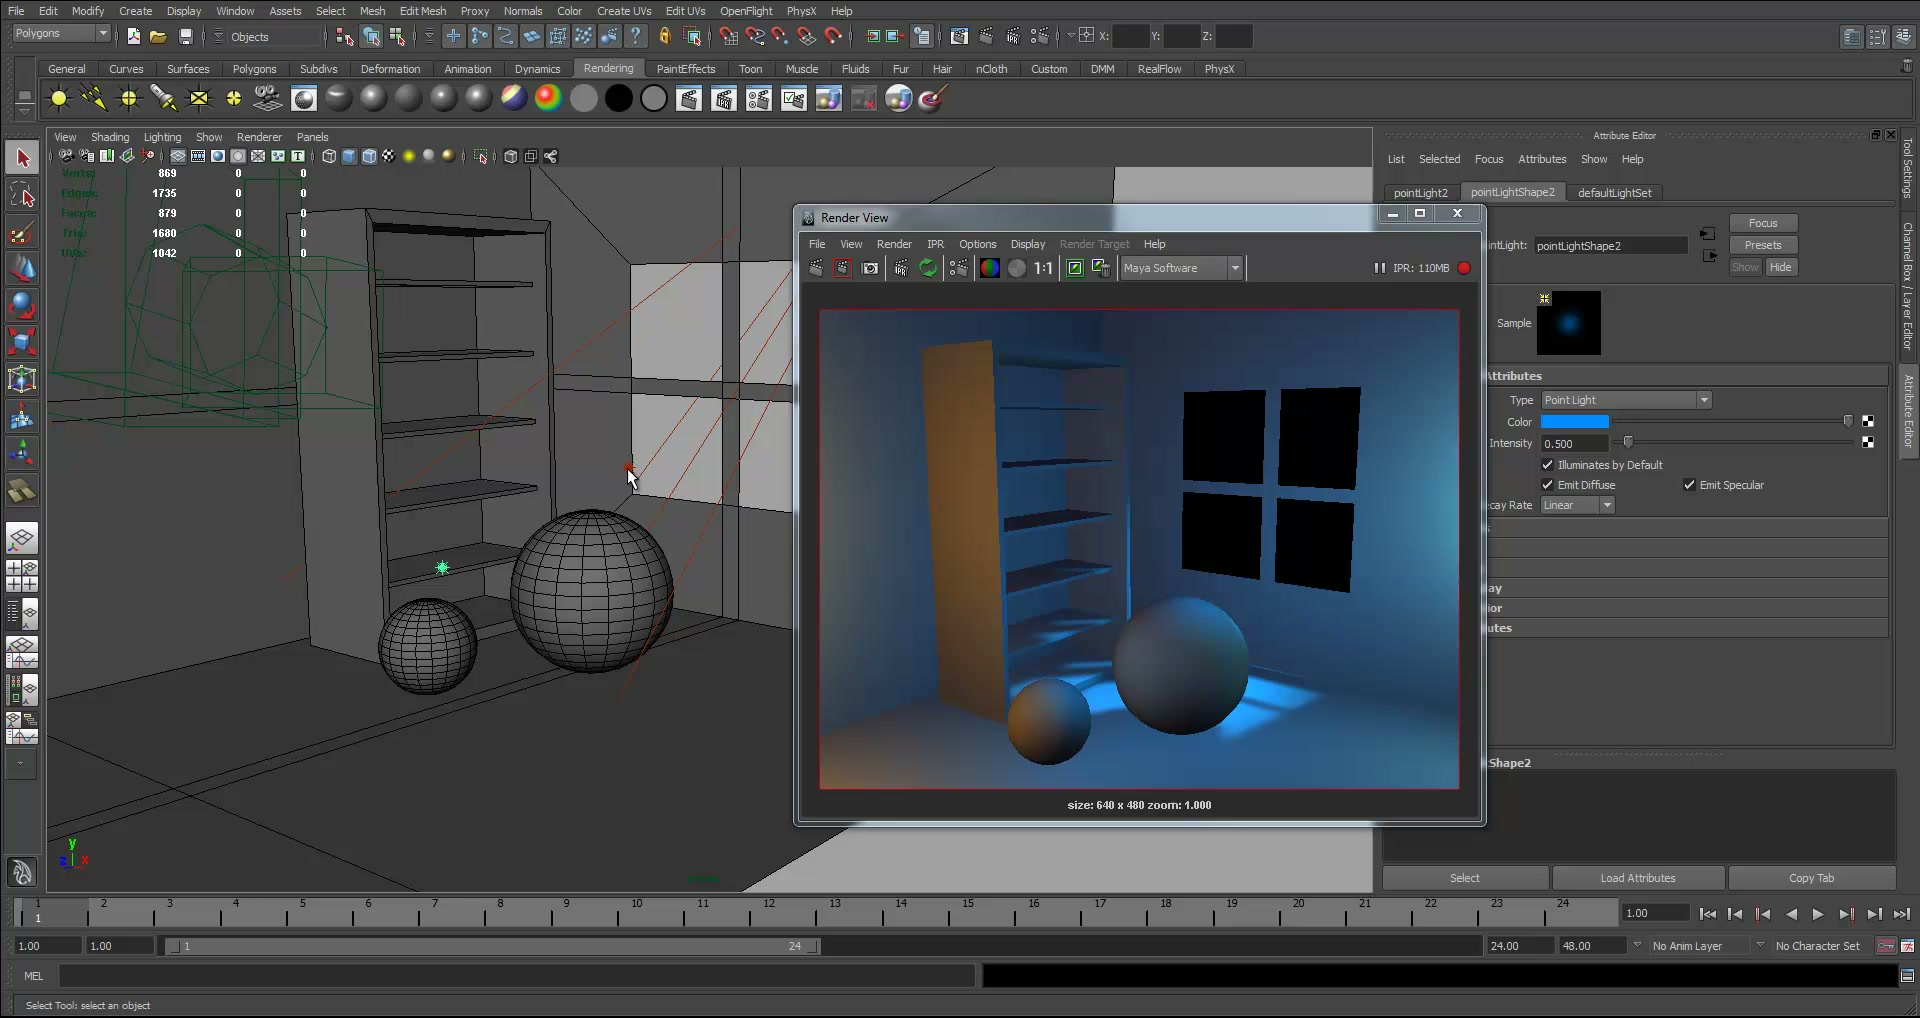Open Maya Software renderer dropdown
Screen dimensions: 1920x1018
1182,268
